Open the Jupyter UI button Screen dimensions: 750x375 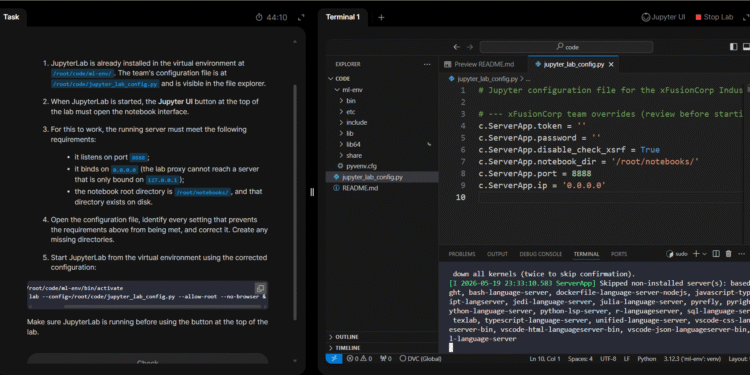coord(663,17)
